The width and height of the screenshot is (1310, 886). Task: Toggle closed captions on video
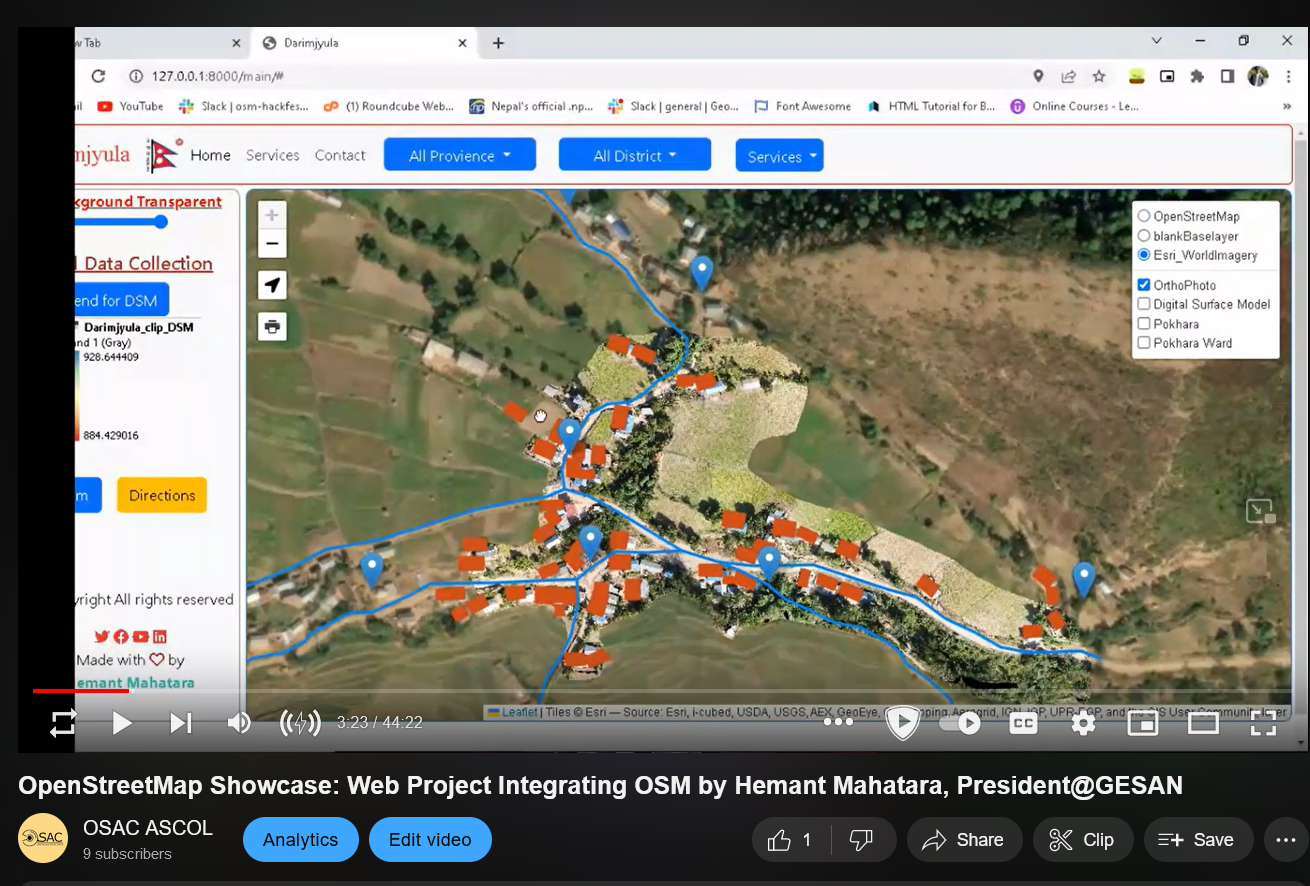1023,723
